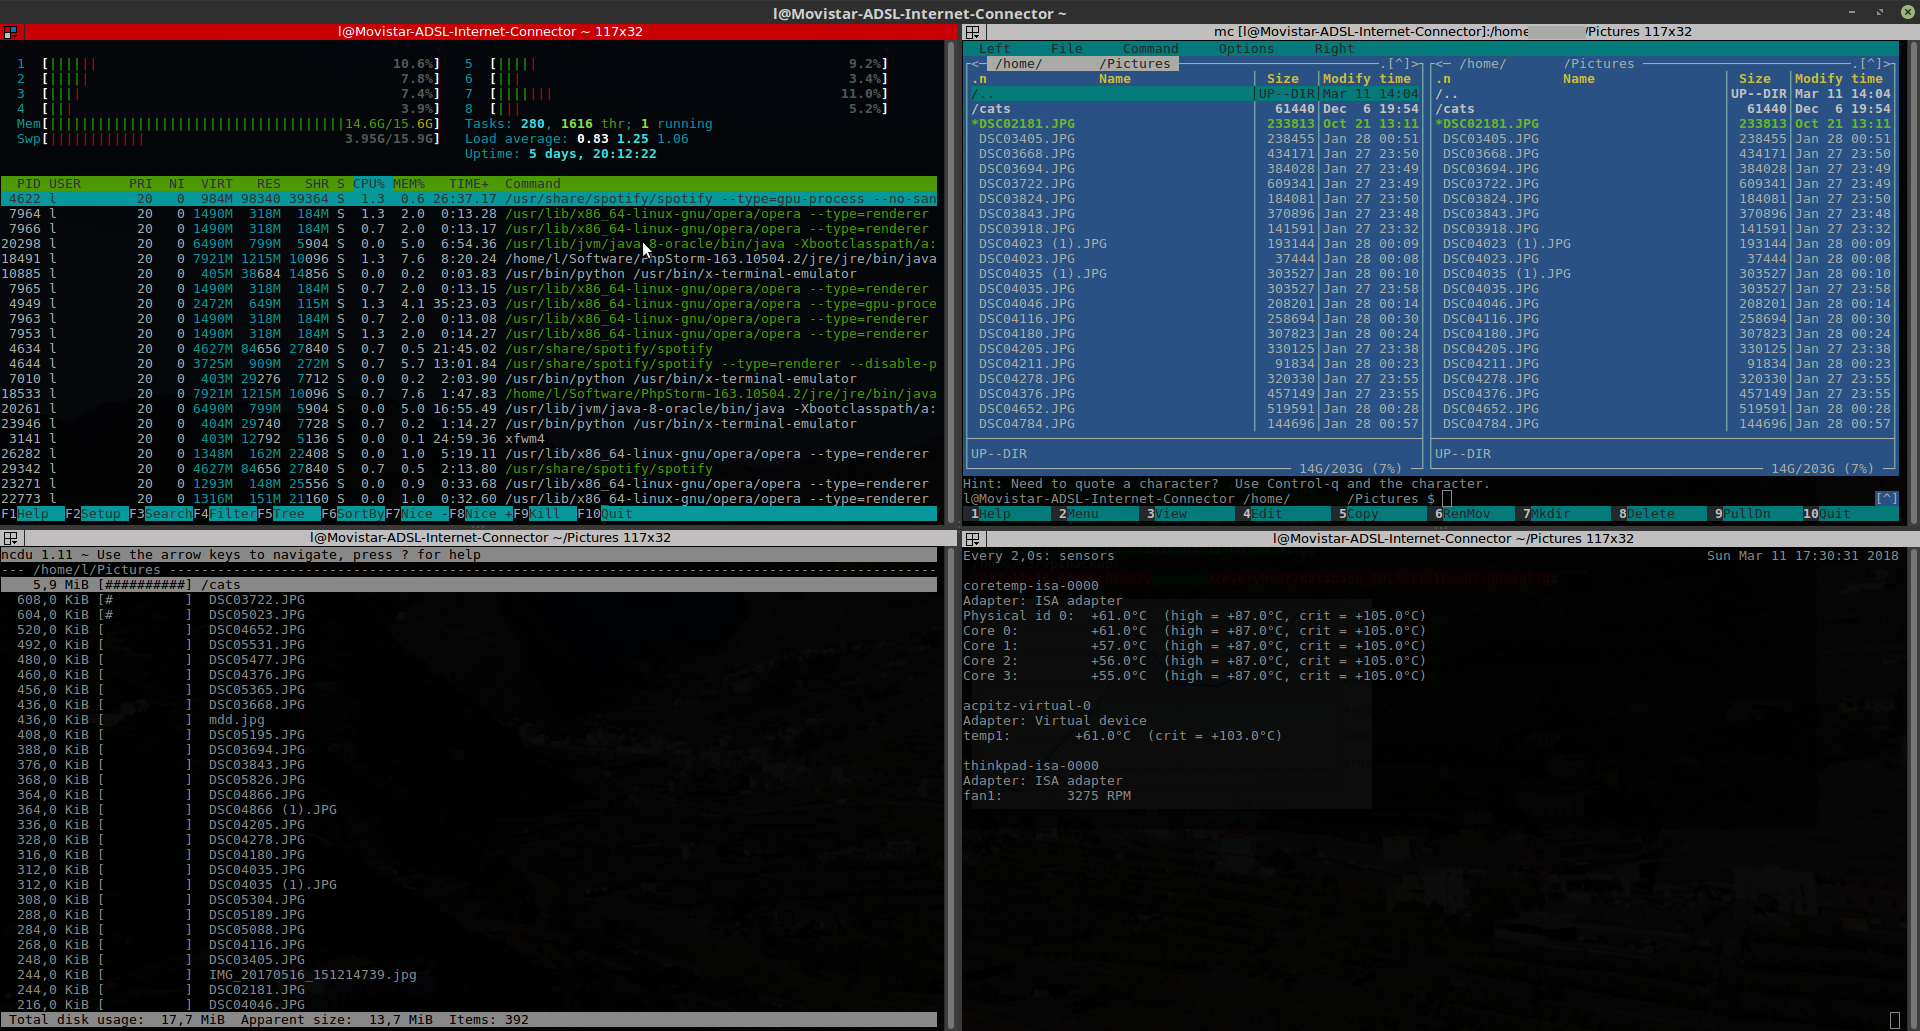Screen dimensions: 1920x1031
Task: Toggle htop tree view with F5 Tree
Action: [289, 514]
